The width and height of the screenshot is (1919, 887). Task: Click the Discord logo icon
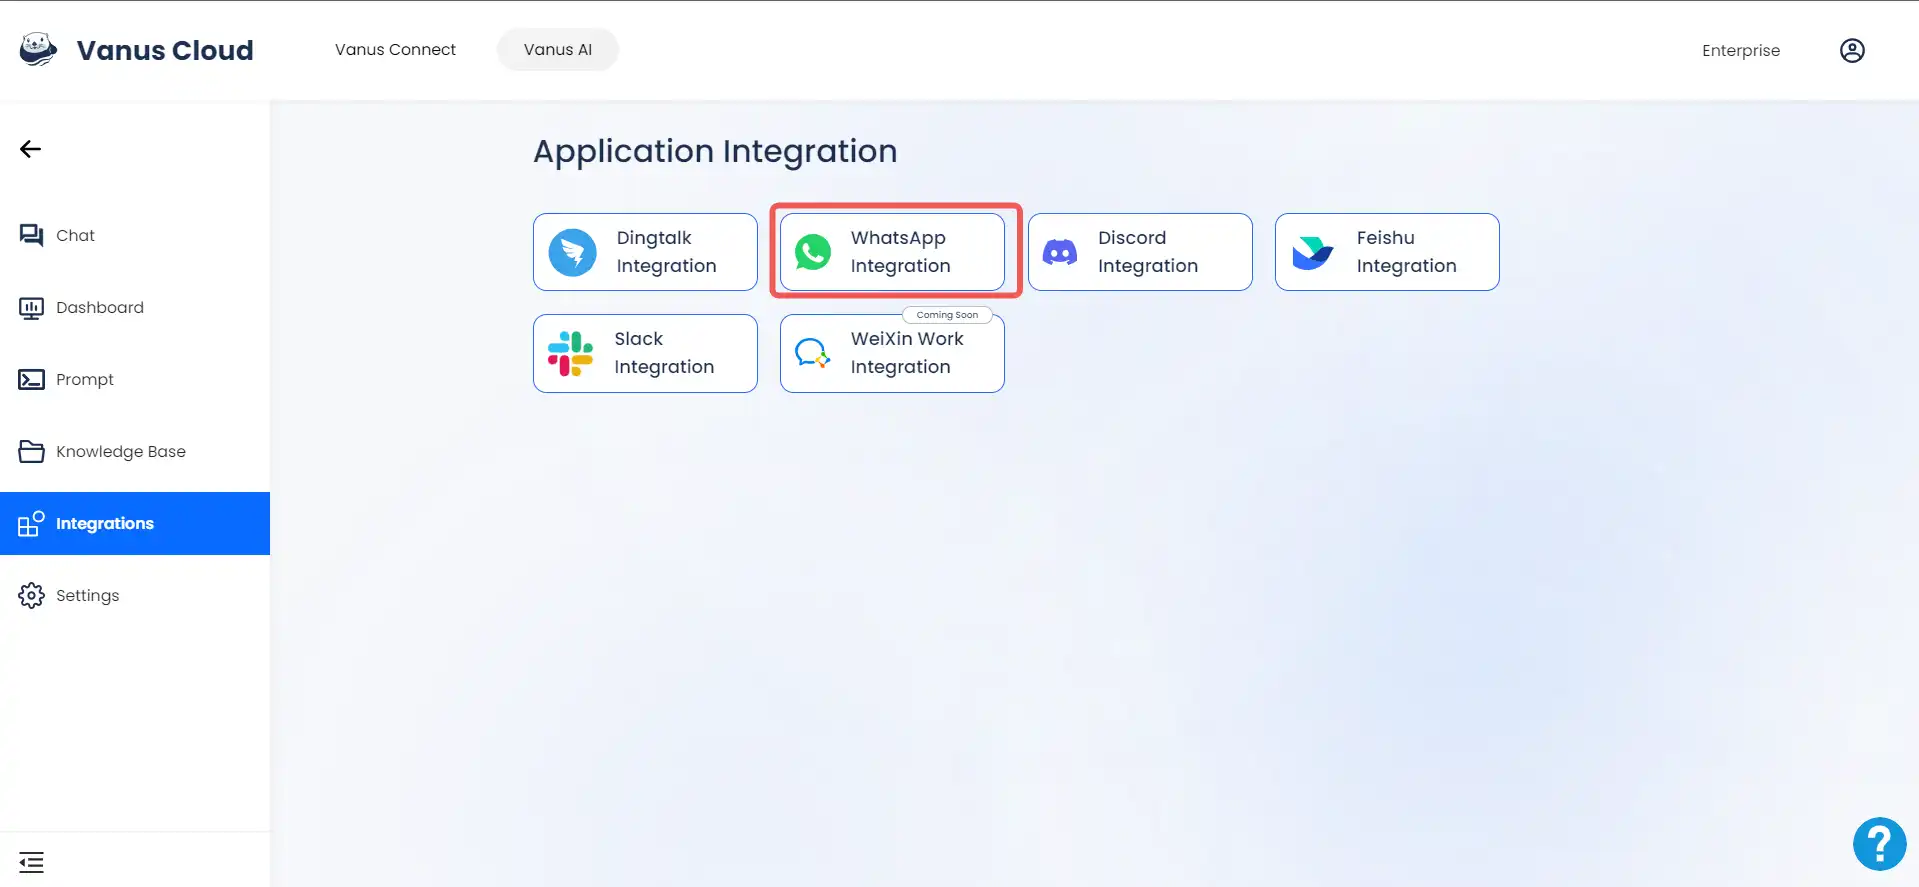(x=1060, y=252)
